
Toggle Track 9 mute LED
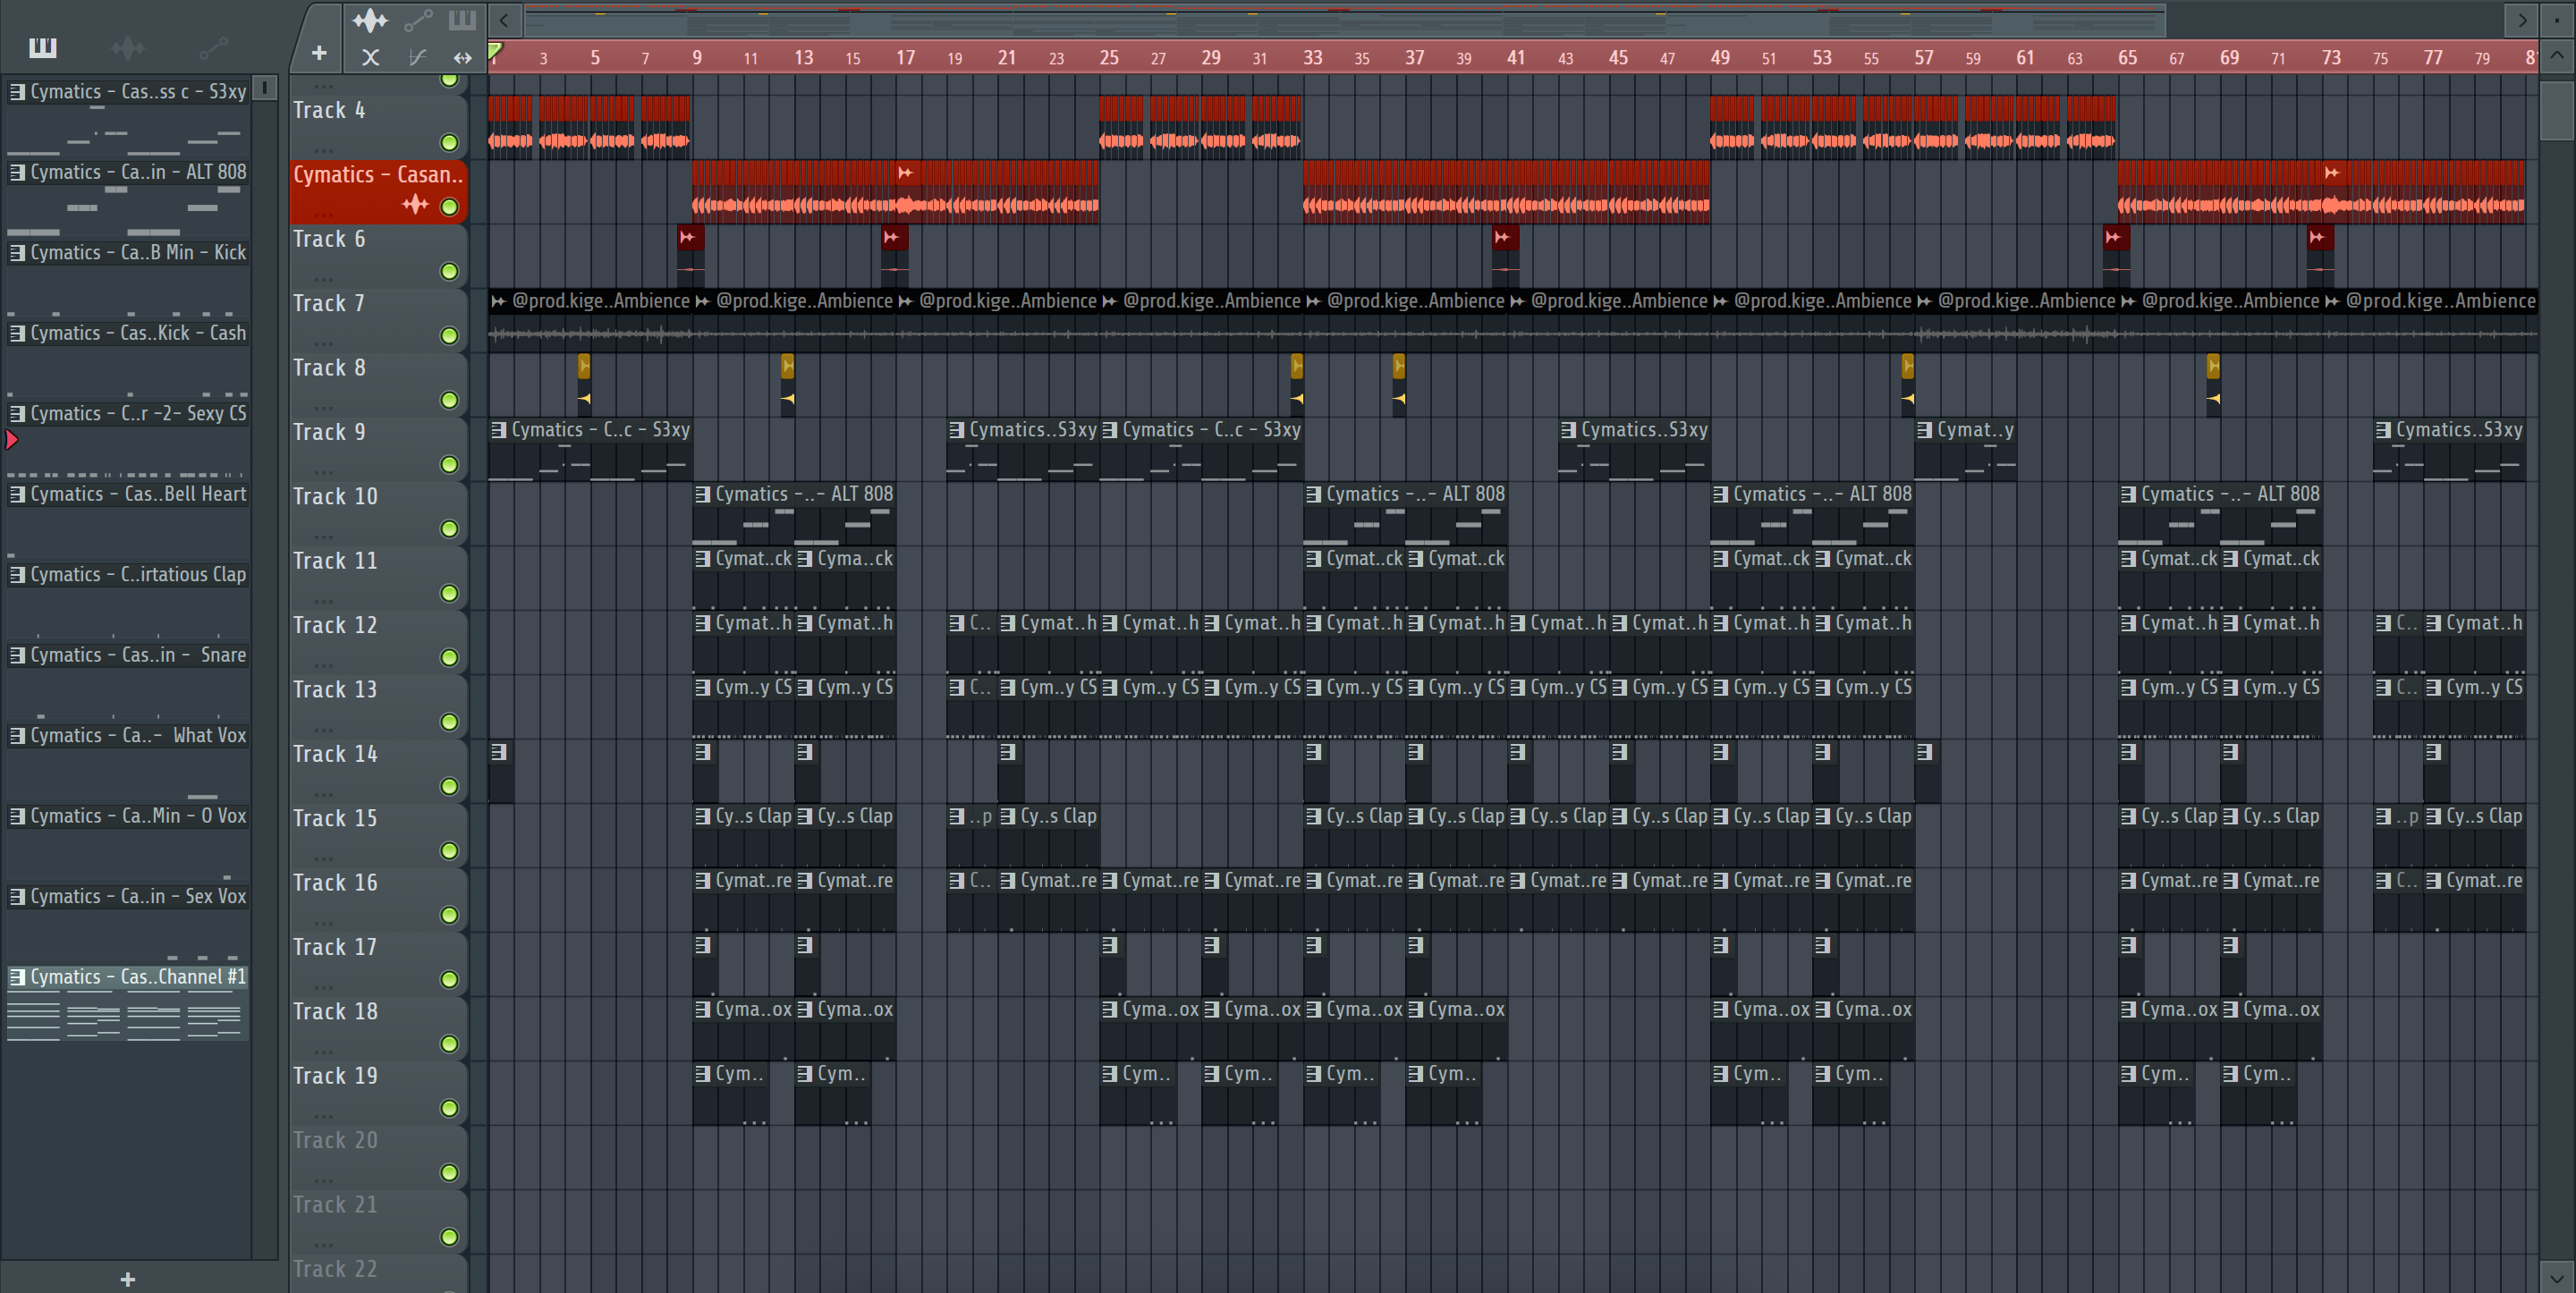tap(449, 464)
